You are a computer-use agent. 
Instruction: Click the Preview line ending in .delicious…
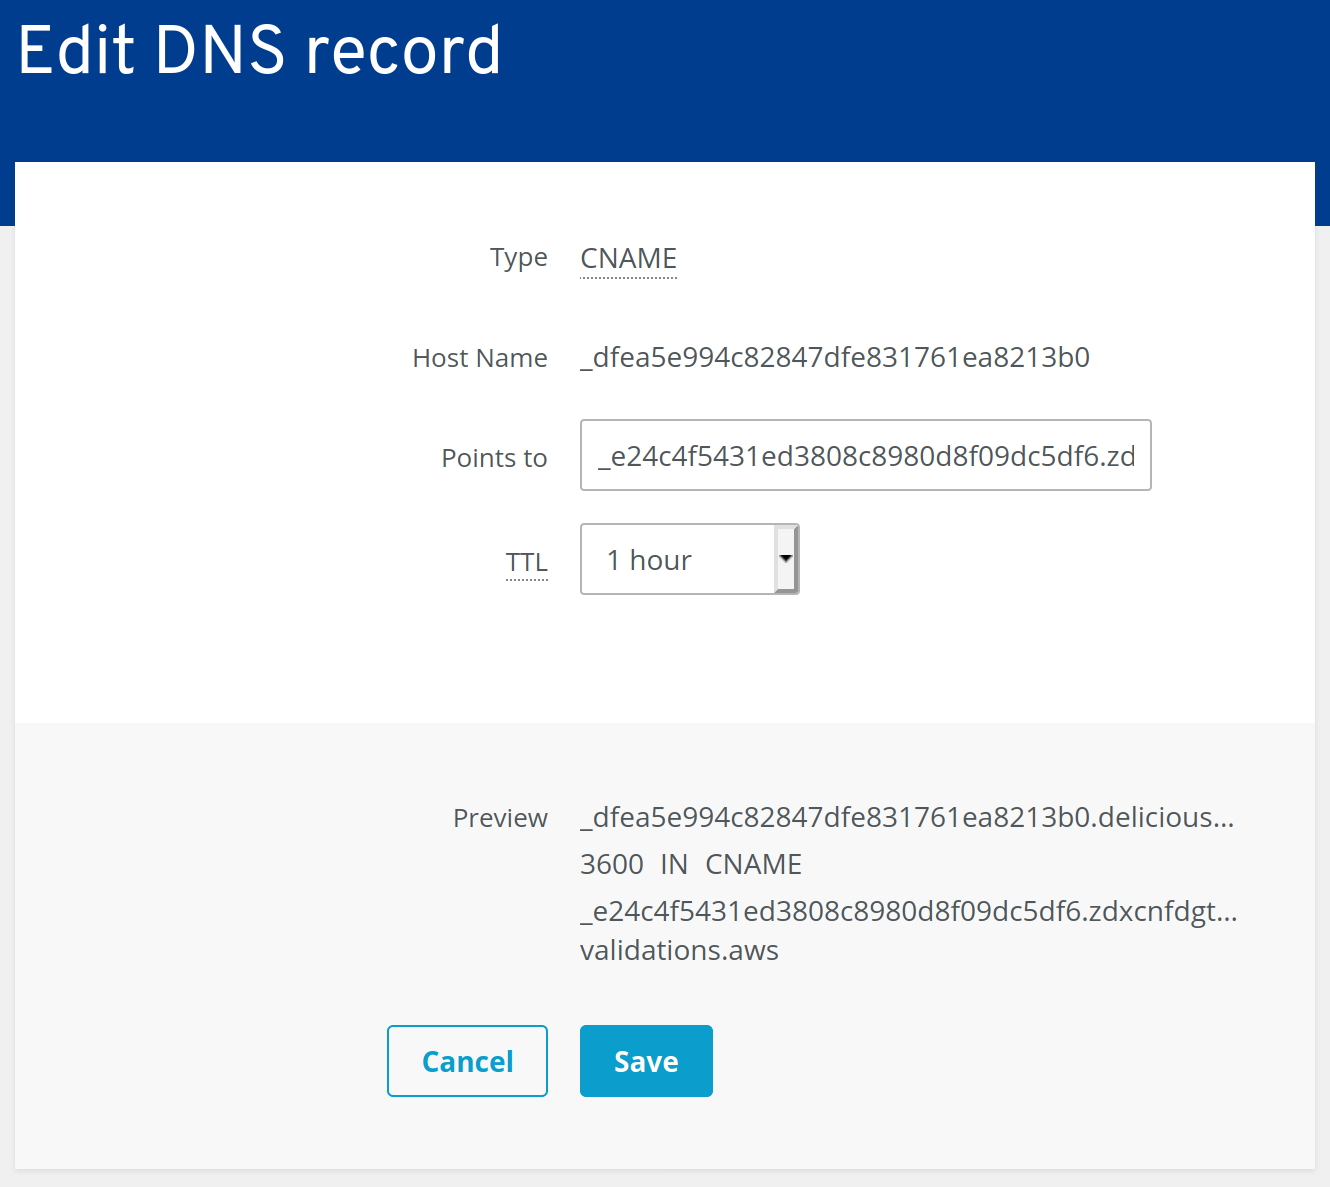point(907,818)
